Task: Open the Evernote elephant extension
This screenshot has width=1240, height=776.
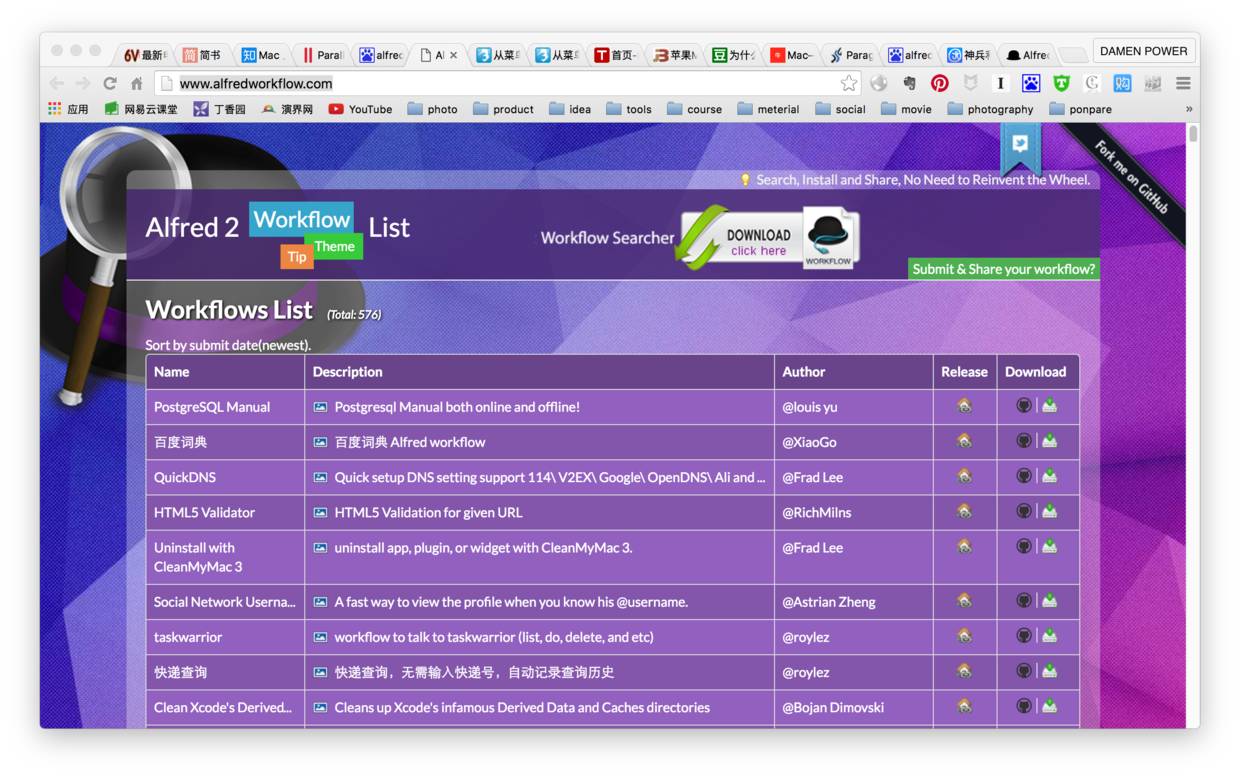Action: pyautogui.click(x=909, y=83)
